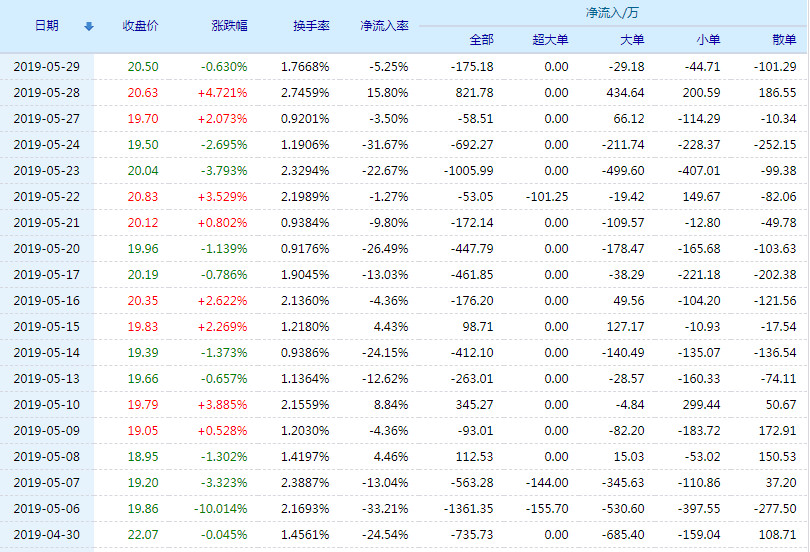Sort by the 净流入率 column header
This screenshot has height=552, width=810.
tap(384, 26)
